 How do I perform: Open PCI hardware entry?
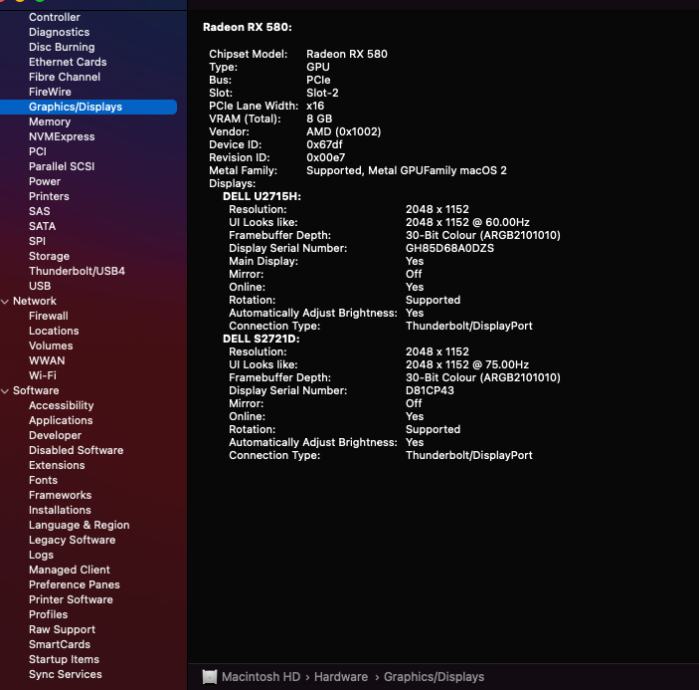point(37,152)
